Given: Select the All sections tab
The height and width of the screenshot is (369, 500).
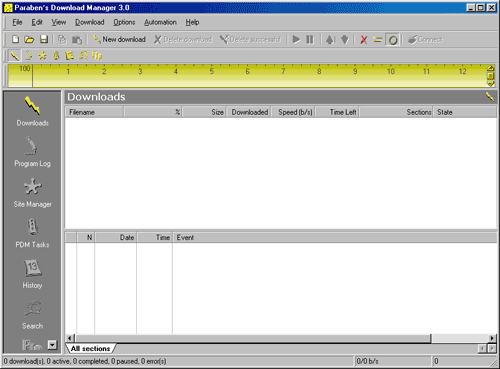Looking at the screenshot, I should tap(91, 349).
